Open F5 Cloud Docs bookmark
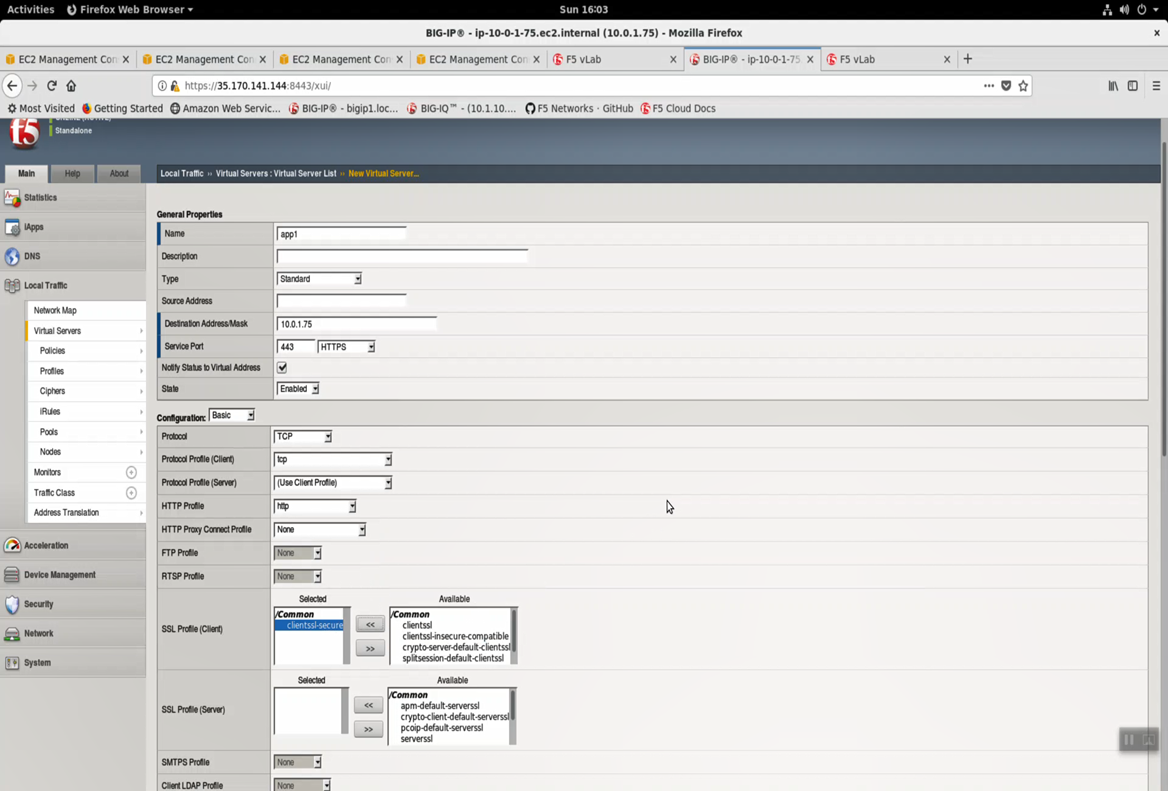This screenshot has width=1168, height=791. (678, 109)
